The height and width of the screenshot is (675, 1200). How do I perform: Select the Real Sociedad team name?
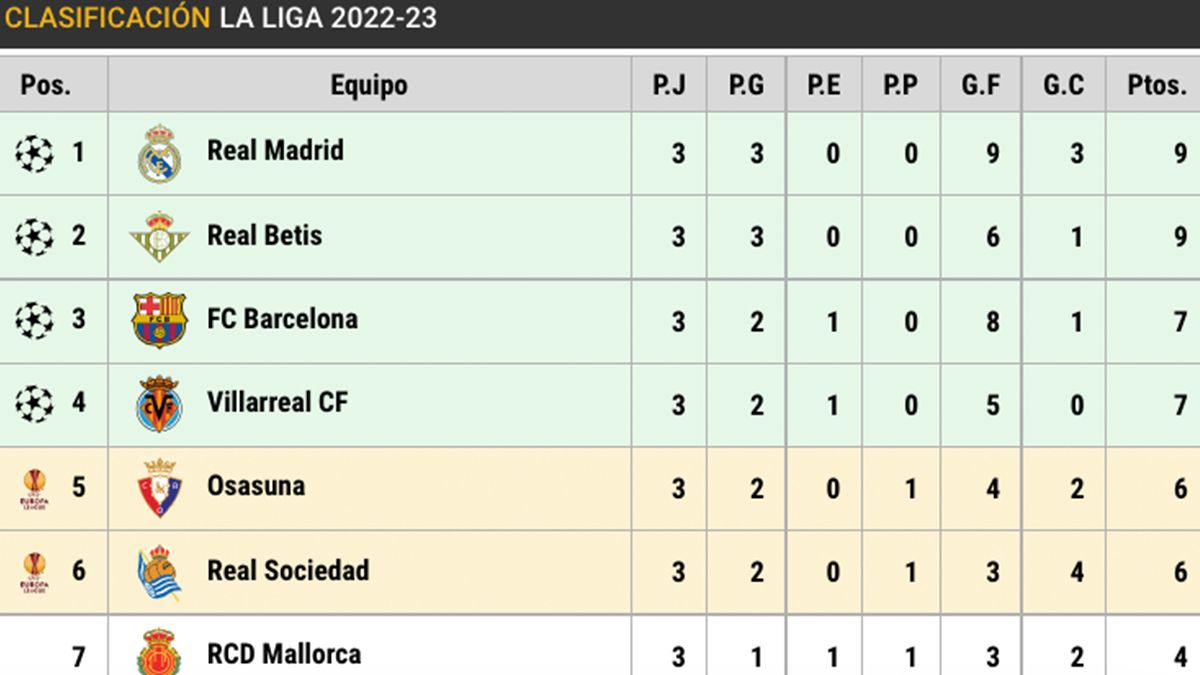tap(288, 570)
